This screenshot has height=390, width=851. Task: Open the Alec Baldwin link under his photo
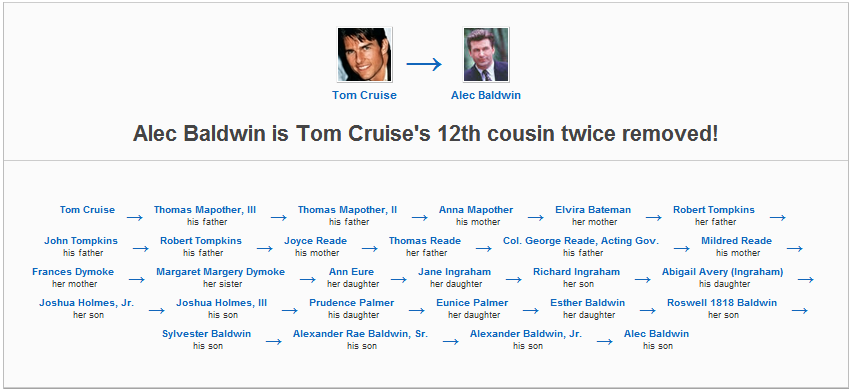486,95
